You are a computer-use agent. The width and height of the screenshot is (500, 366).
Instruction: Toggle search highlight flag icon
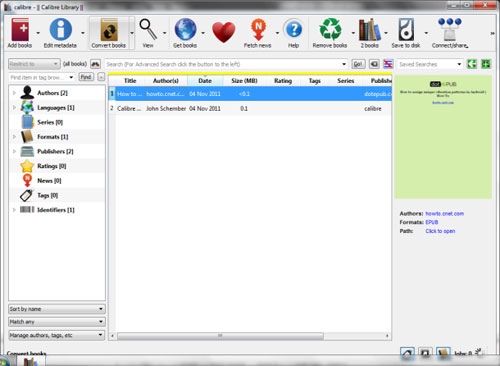pyautogui.click(x=388, y=64)
